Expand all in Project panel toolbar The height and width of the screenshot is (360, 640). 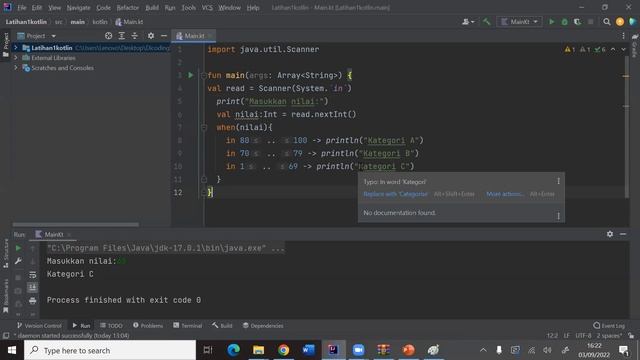click(x=121, y=36)
